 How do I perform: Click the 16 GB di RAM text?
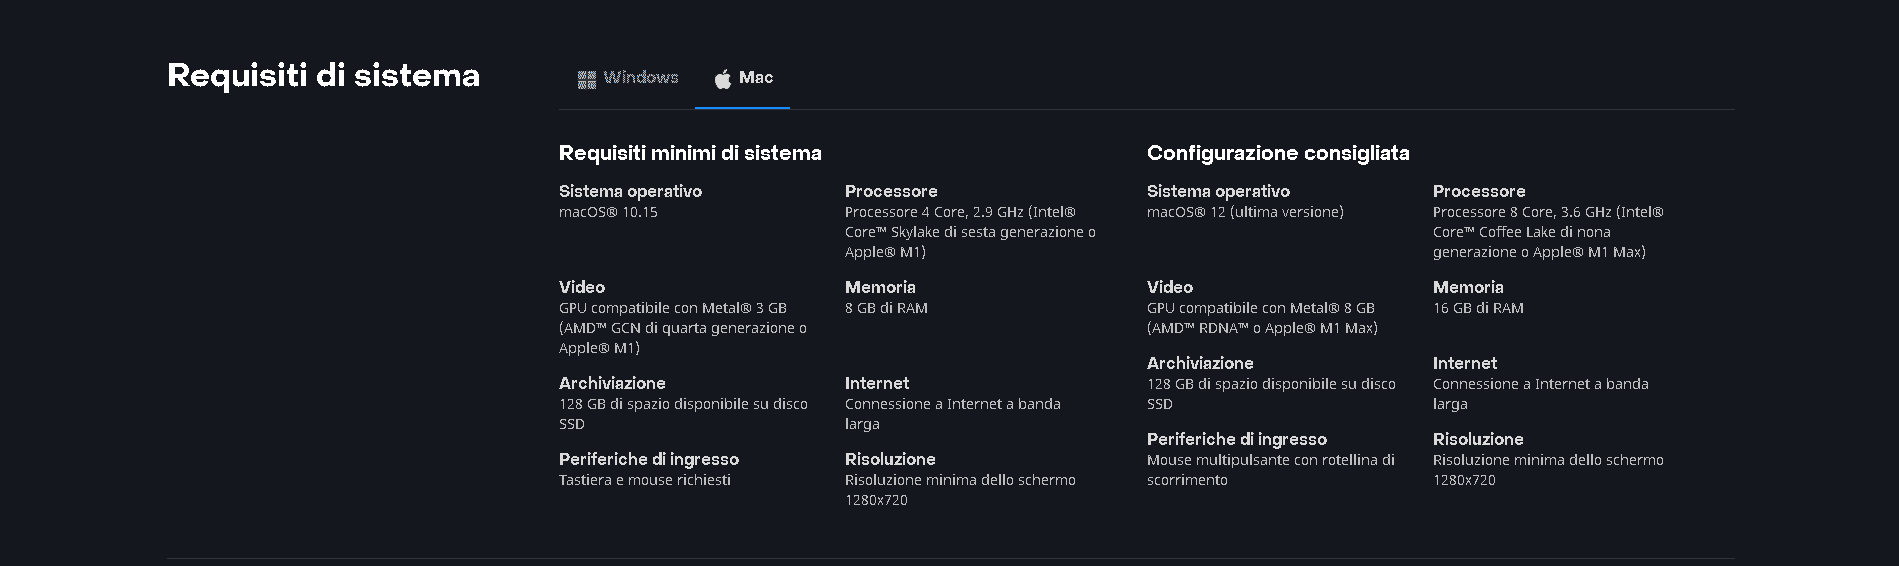(x=1478, y=308)
